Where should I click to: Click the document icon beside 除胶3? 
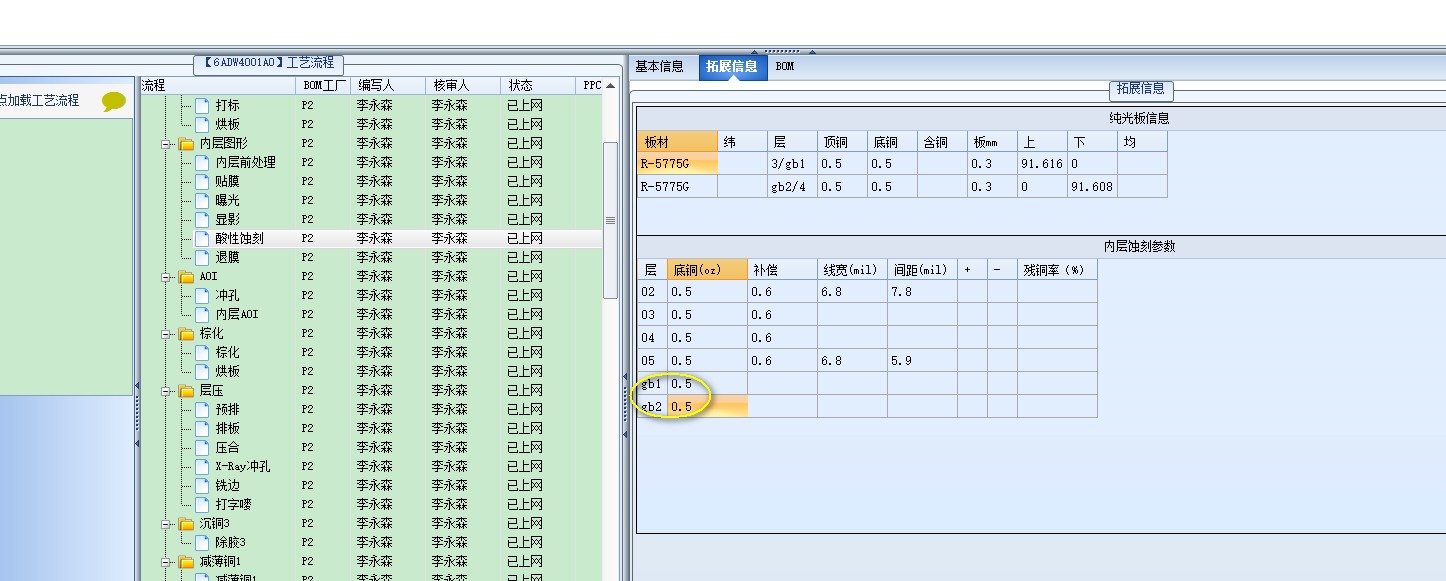point(202,542)
